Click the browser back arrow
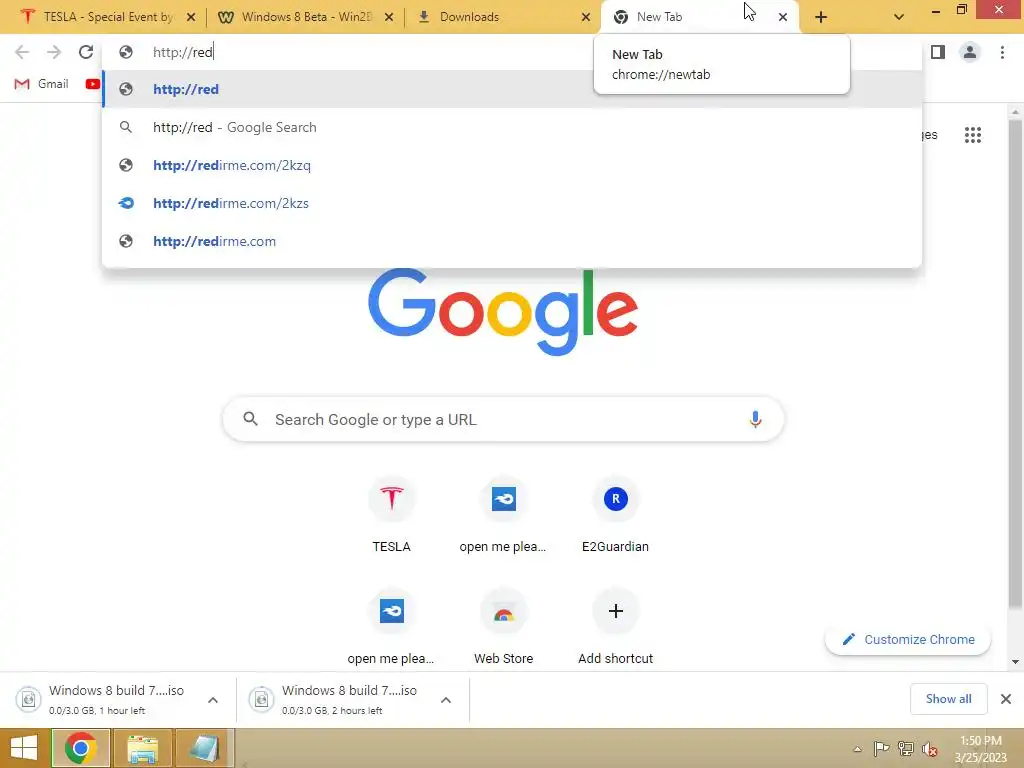 coord(22,52)
